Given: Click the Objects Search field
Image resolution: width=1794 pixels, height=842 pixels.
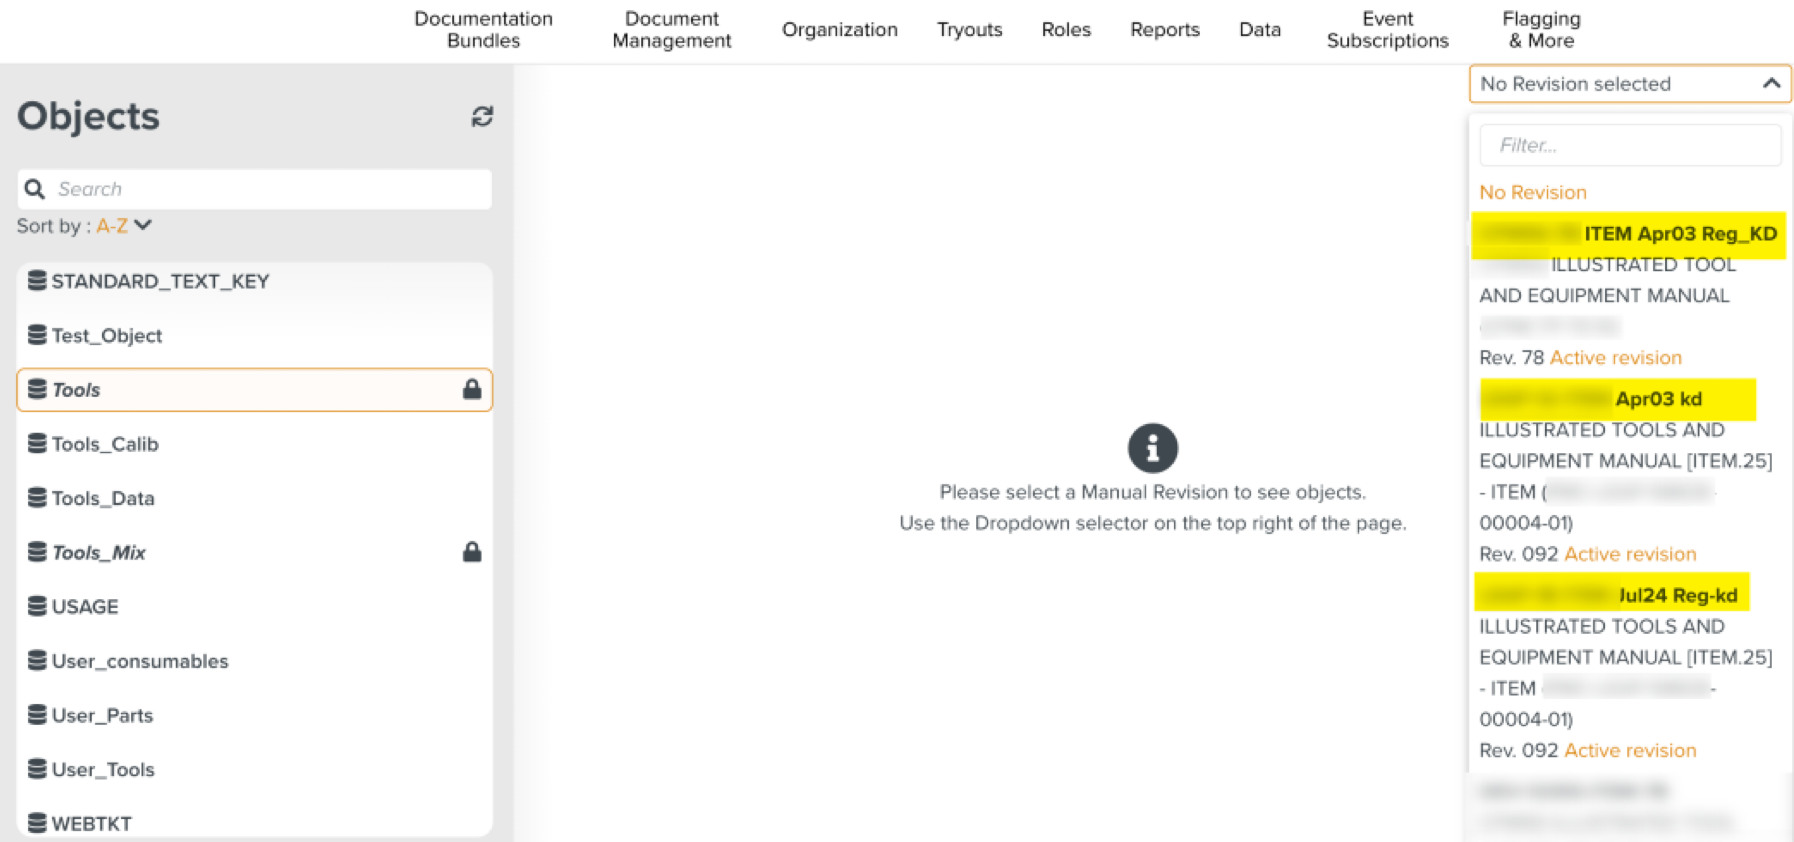Looking at the screenshot, I should click(268, 189).
